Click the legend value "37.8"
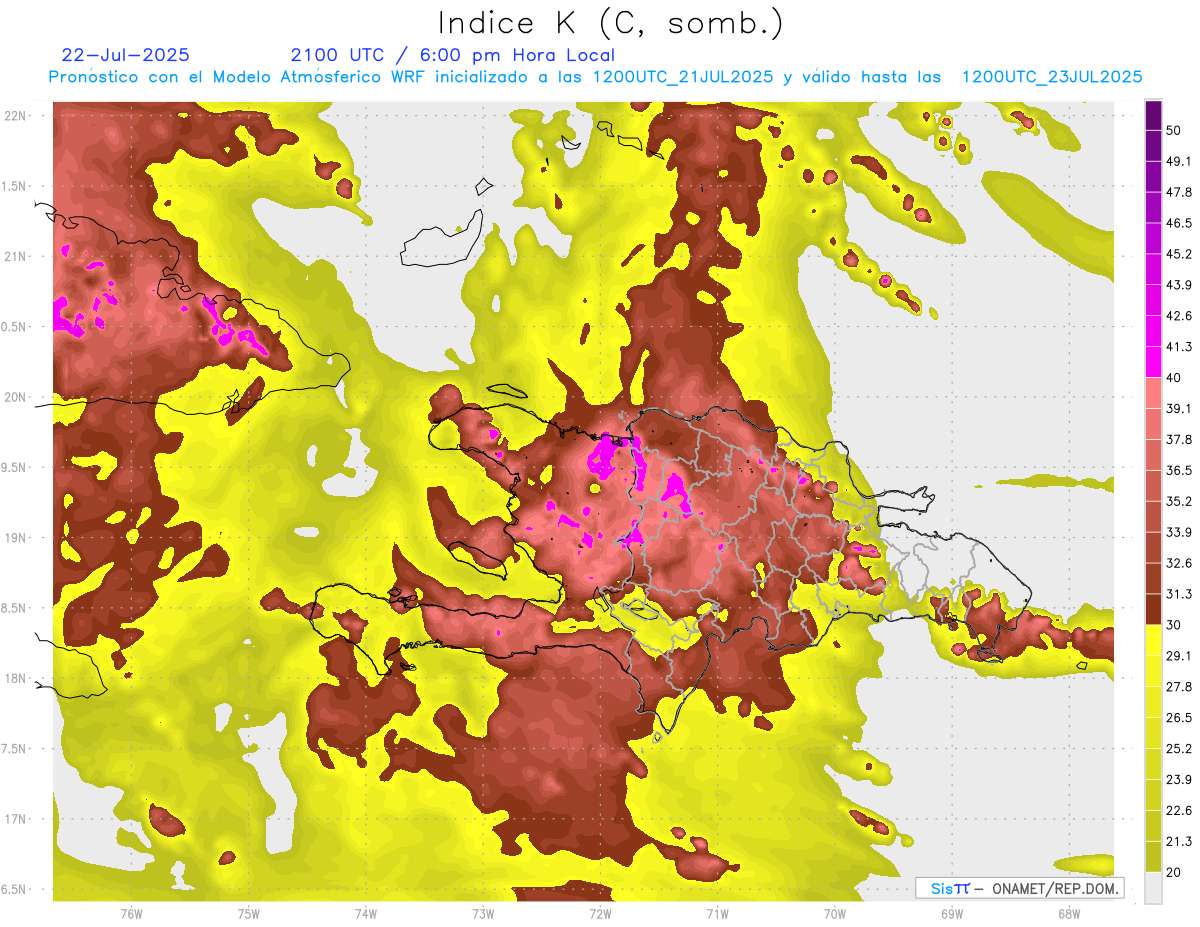Viewport: 1200px width, 927px height. (1179, 440)
